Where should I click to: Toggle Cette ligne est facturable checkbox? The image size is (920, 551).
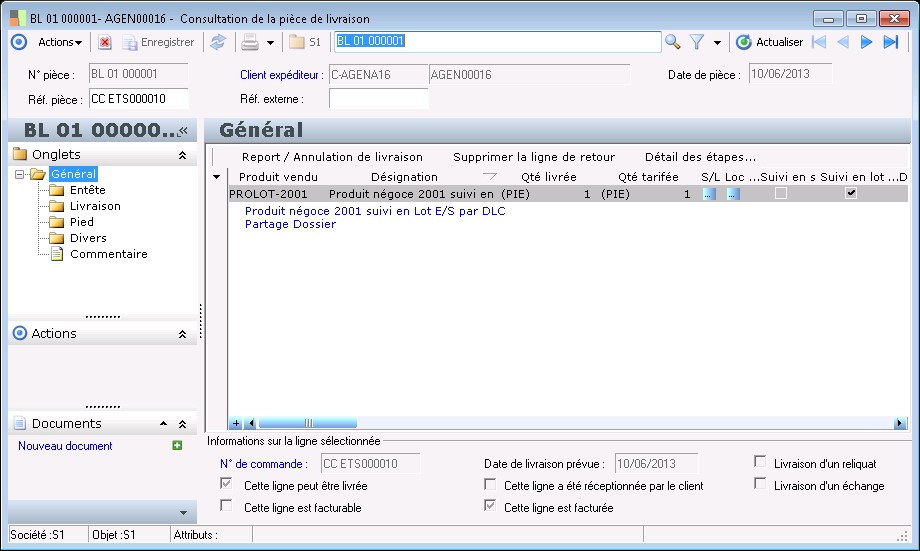tap(226, 505)
